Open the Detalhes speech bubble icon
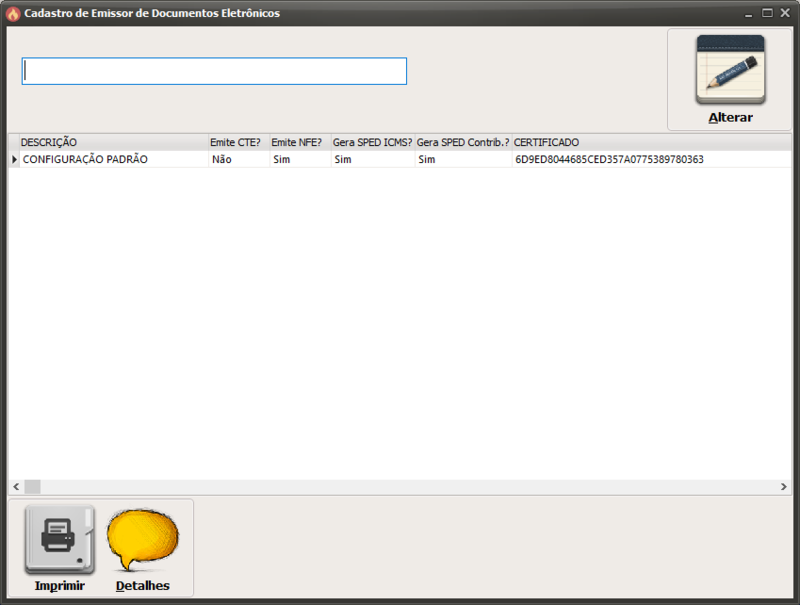The image size is (800, 605). click(x=143, y=540)
